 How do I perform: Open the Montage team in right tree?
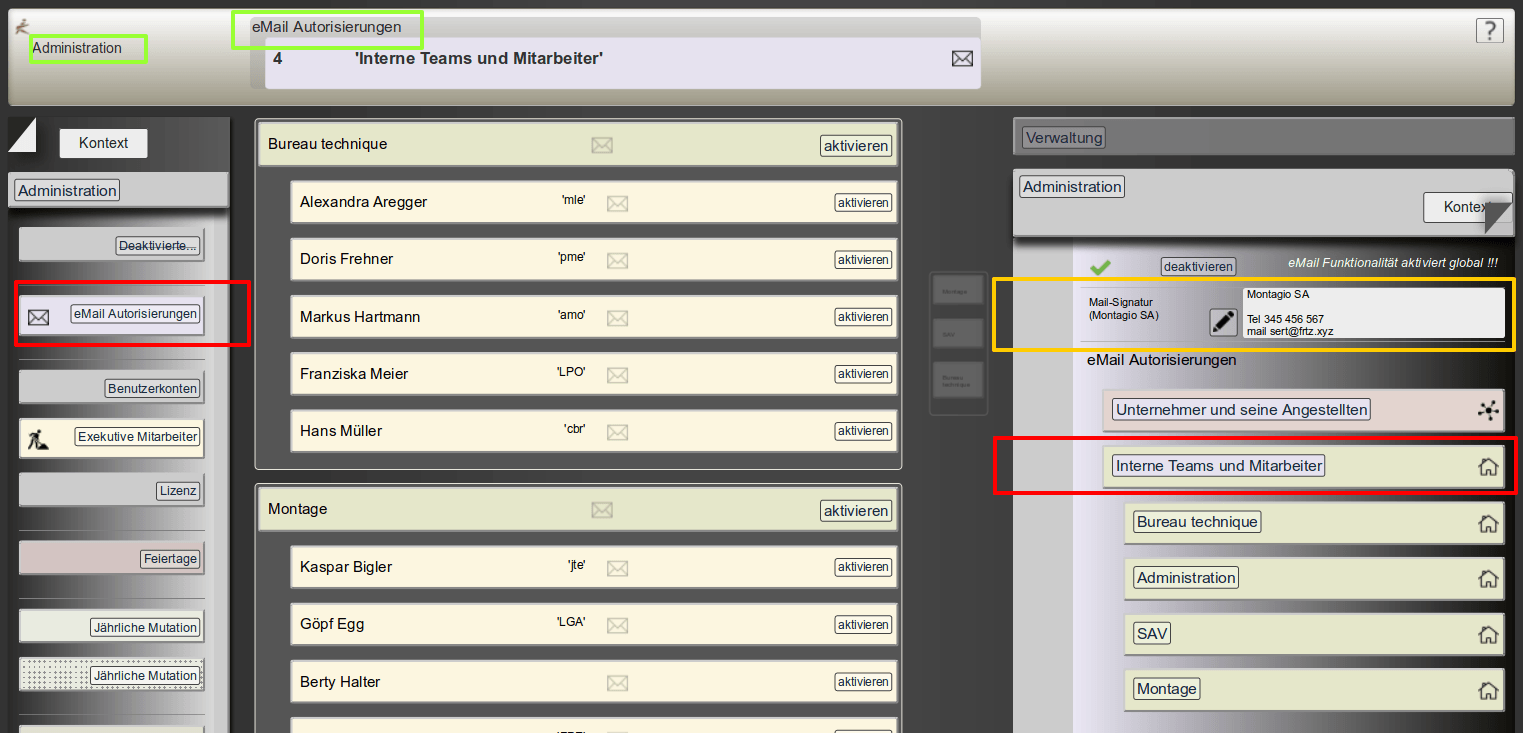(1166, 689)
